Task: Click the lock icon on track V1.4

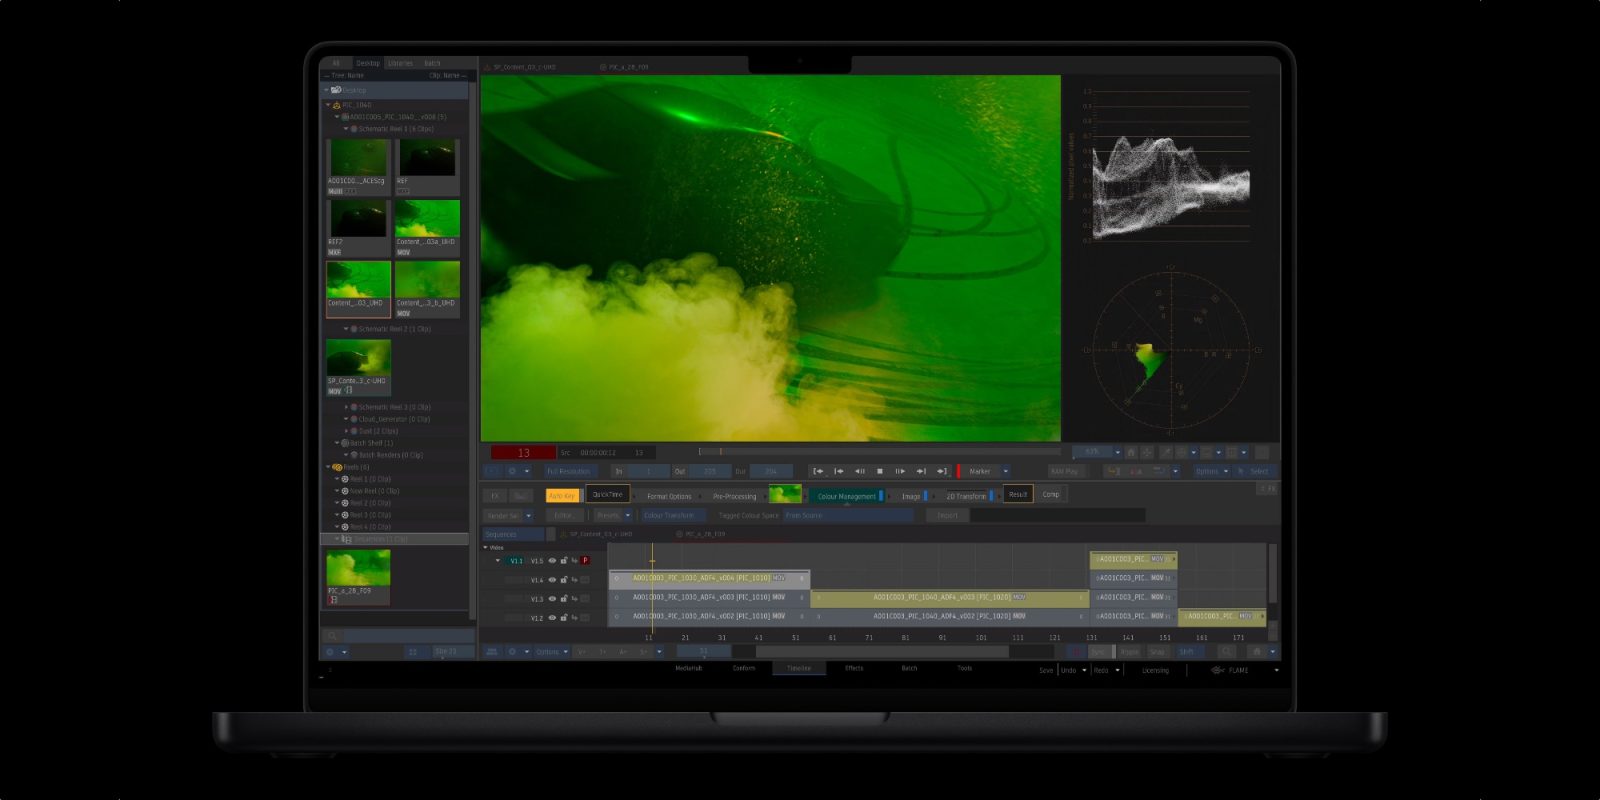Action: tap(563, 580)
